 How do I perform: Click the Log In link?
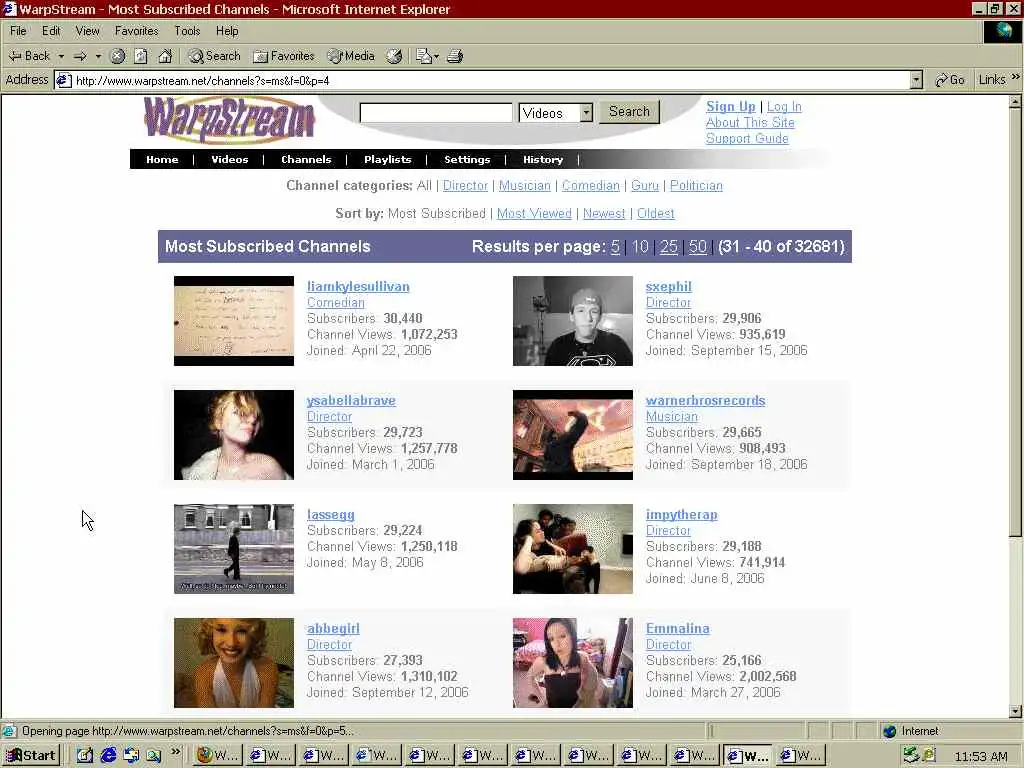click(x=784, y=106)
